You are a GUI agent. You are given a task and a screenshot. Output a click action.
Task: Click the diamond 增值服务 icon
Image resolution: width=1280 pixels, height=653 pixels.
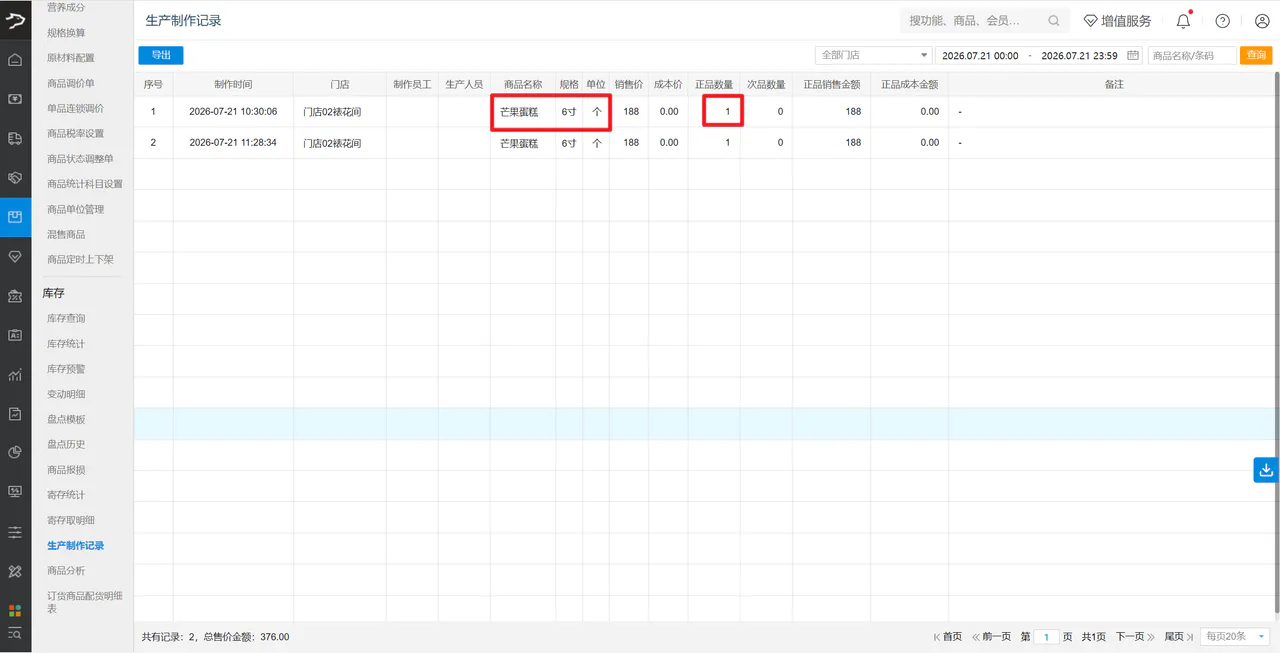point(1090,21)
